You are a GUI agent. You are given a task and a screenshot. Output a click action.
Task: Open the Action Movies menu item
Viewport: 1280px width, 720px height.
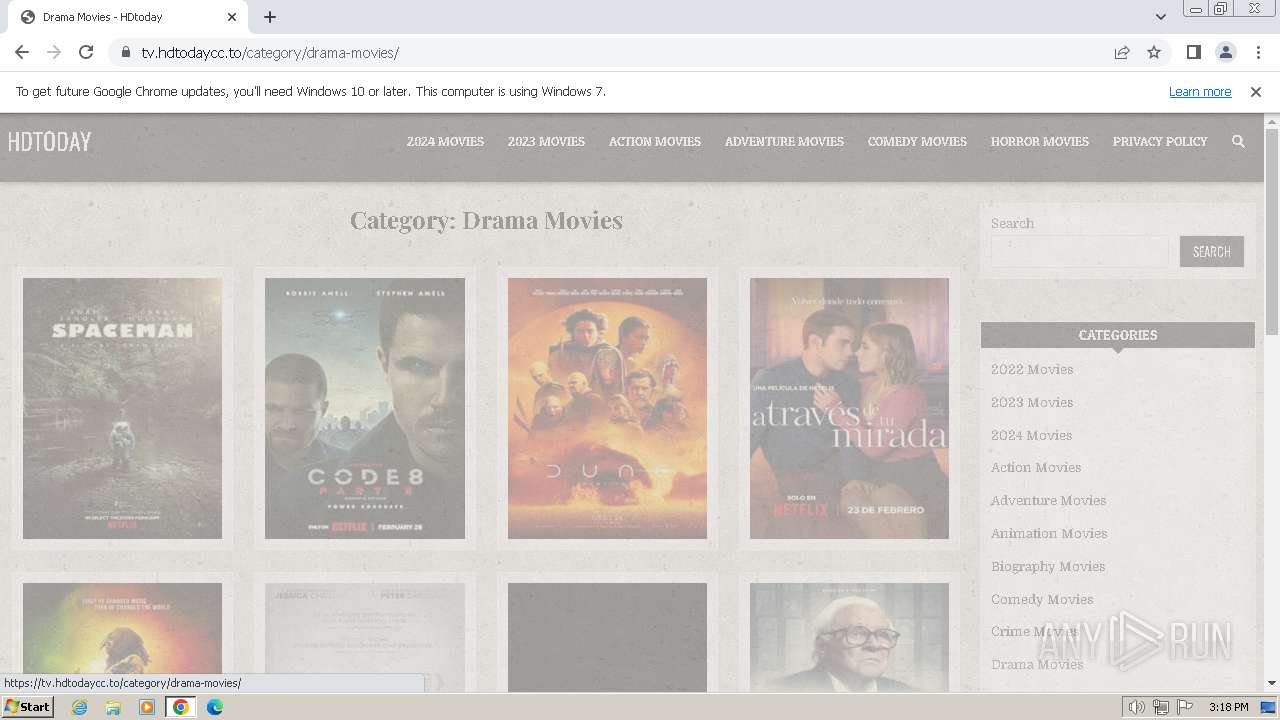tap(655, 142)
